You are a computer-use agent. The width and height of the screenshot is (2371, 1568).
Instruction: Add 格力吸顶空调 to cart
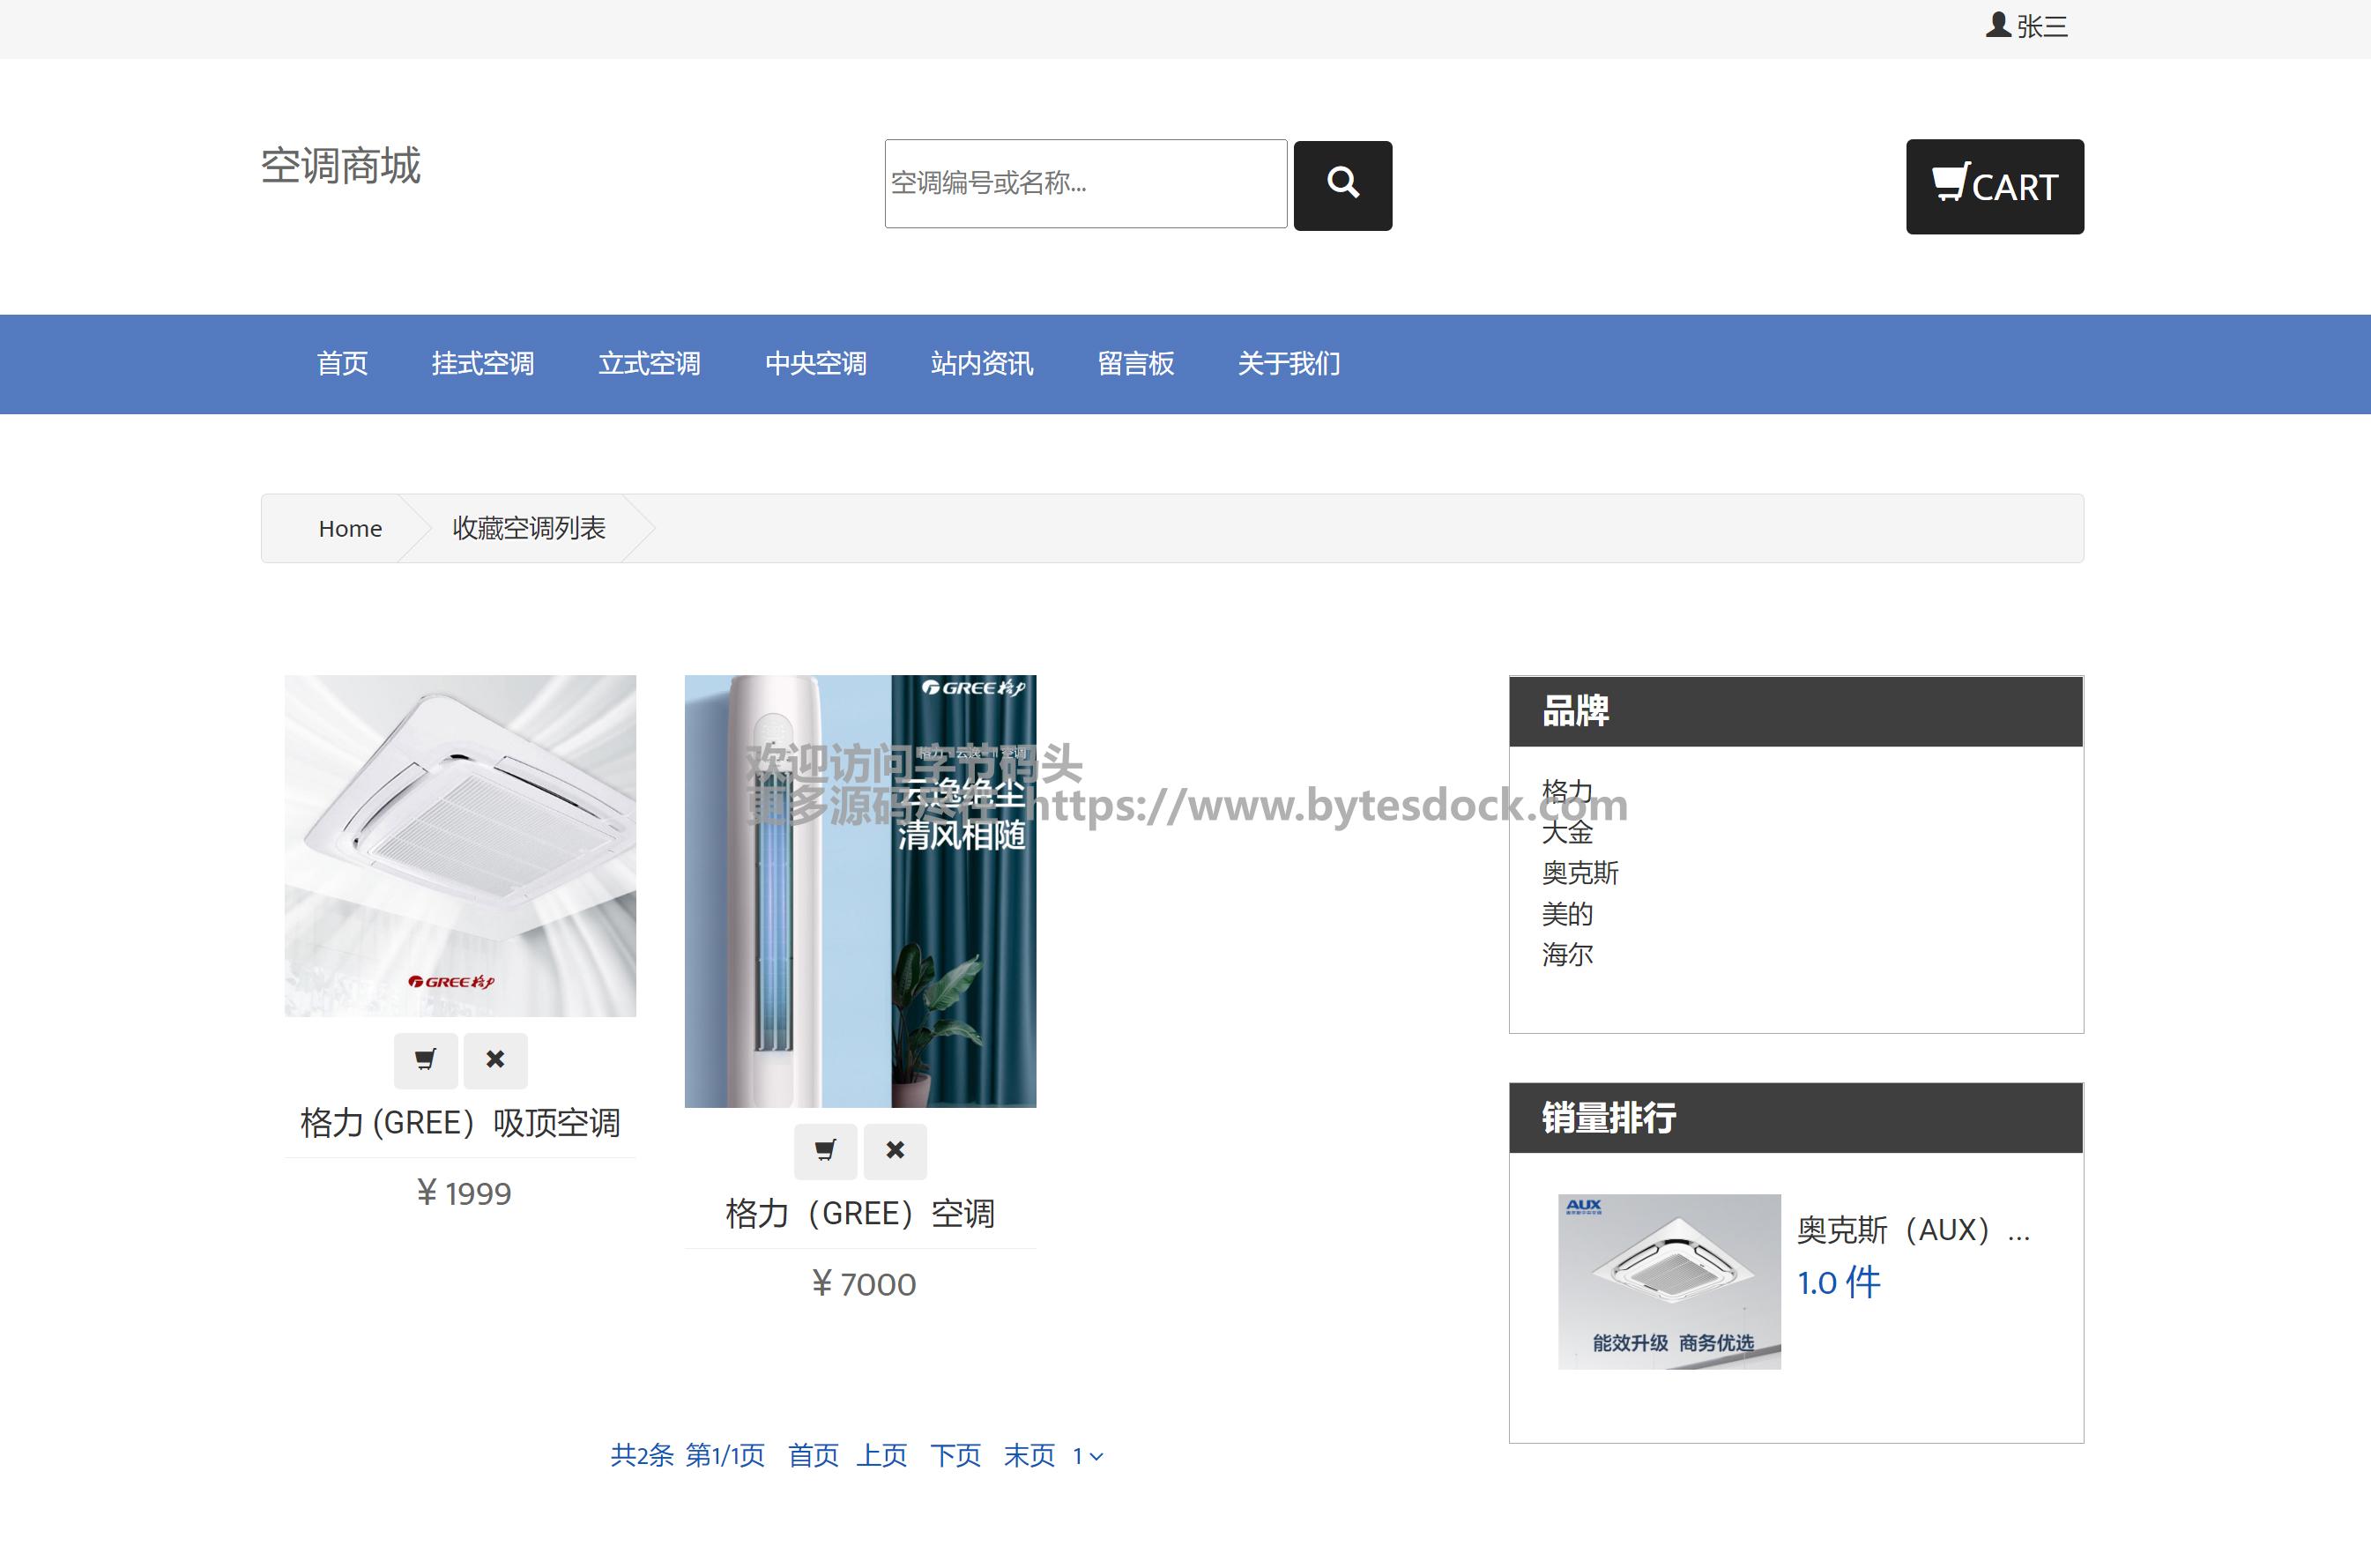pyautogui.click(x=425, y=1060)
